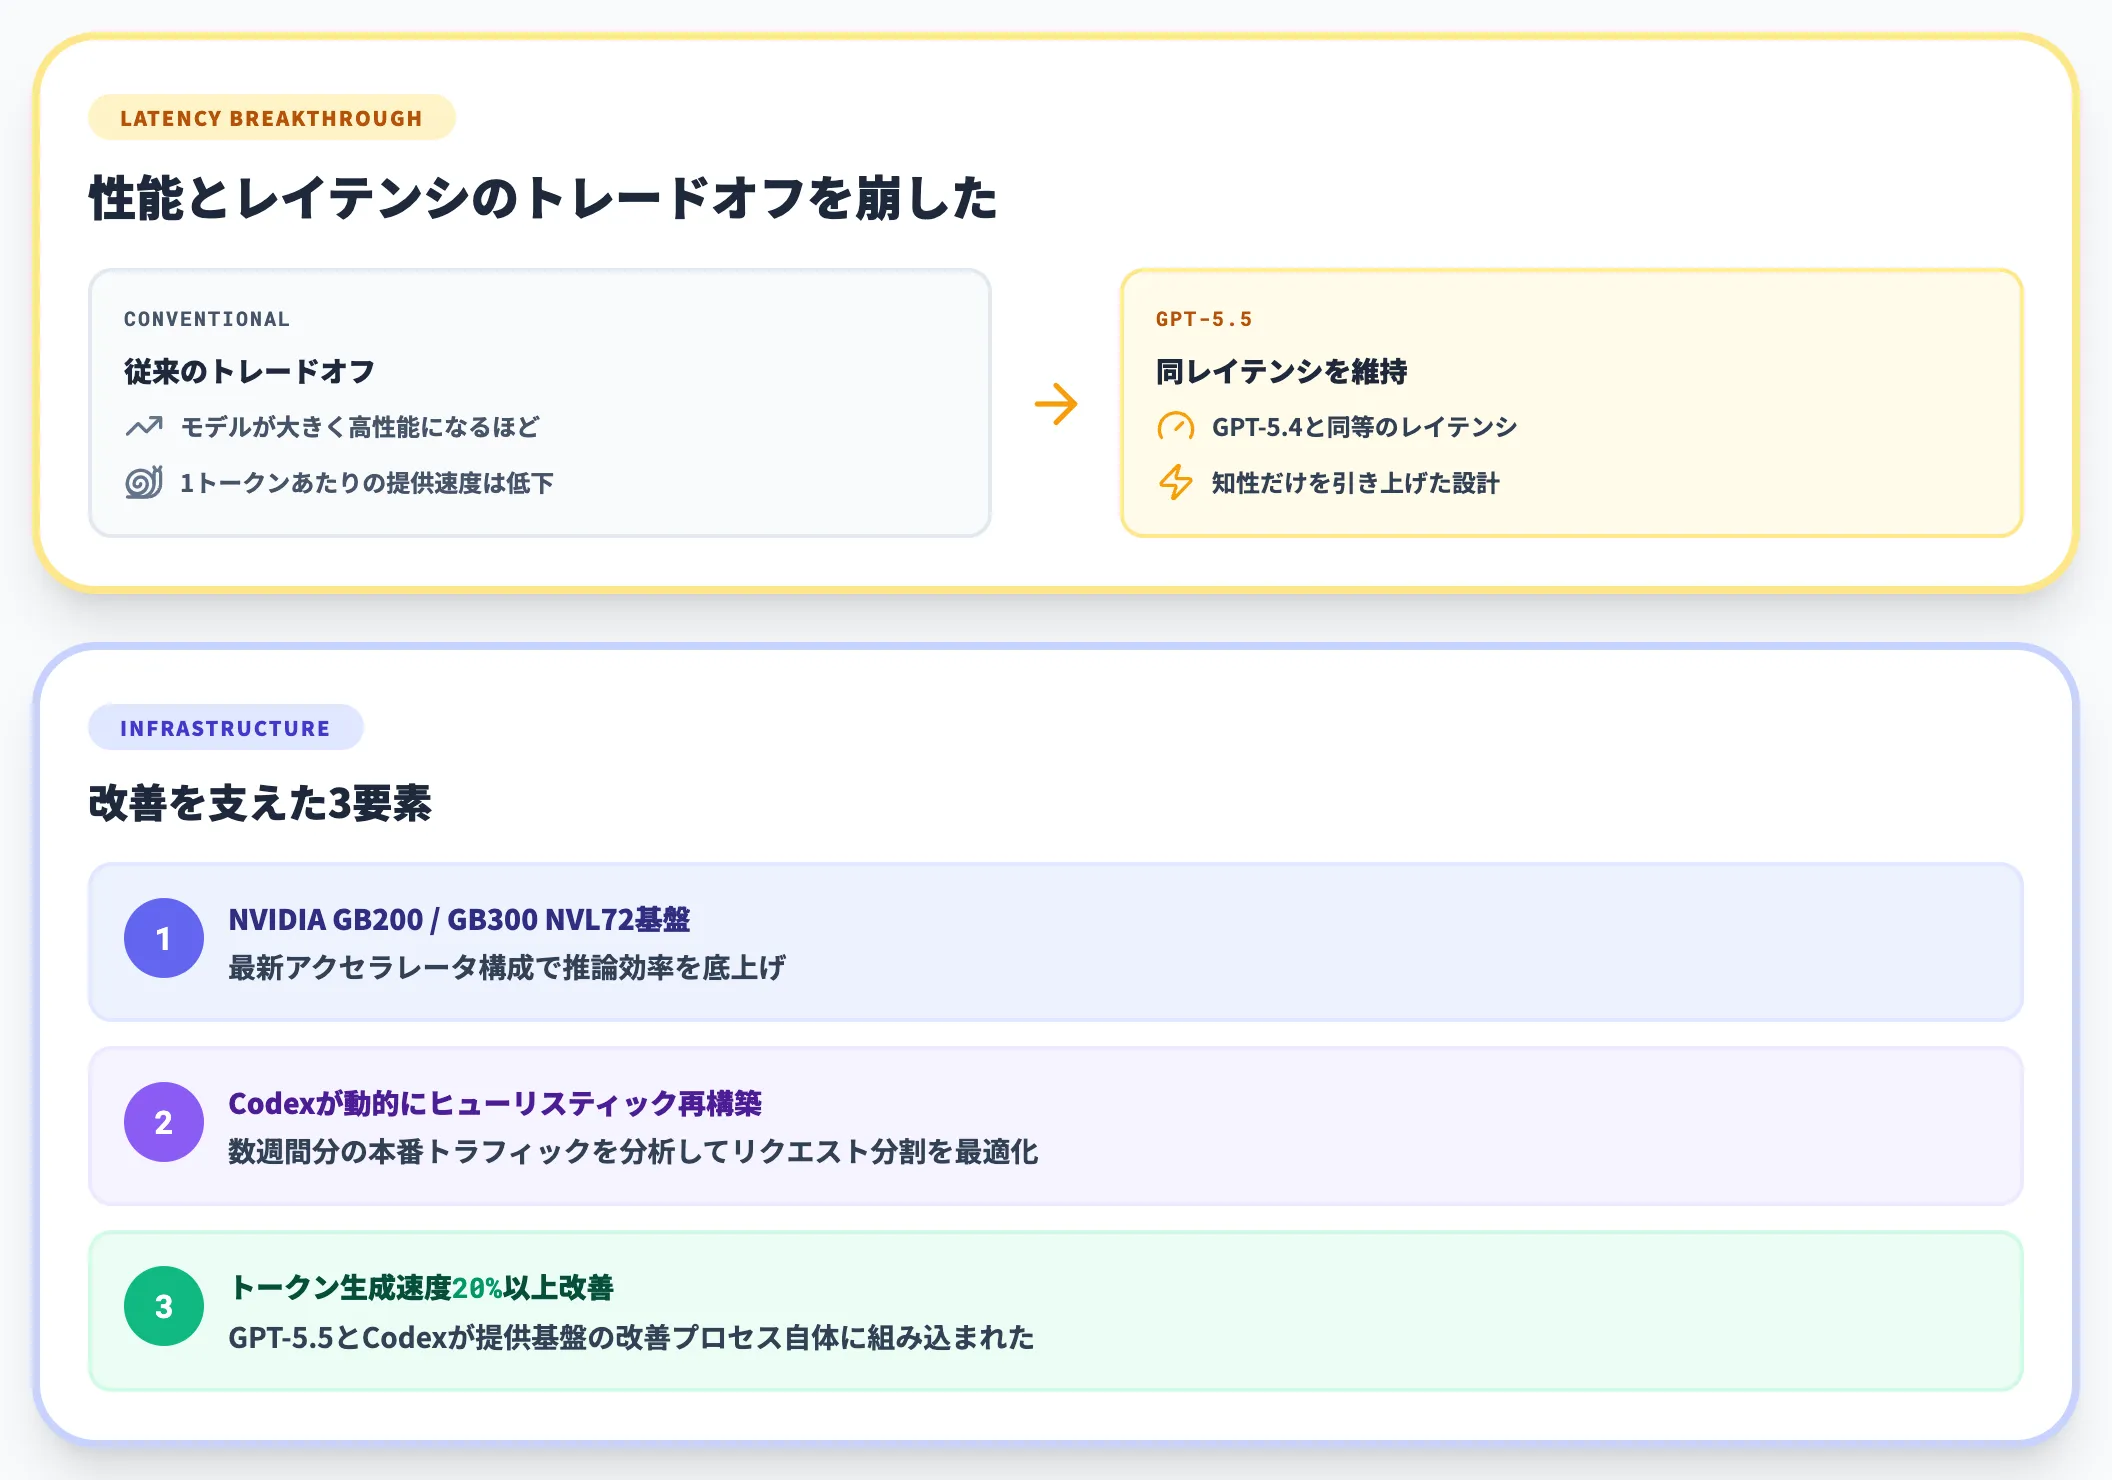The image size is (2112, 1480).
Task: Select the trending-arrow icon beside モデルが大きく高性能になるほど
Action: point(144,426)
